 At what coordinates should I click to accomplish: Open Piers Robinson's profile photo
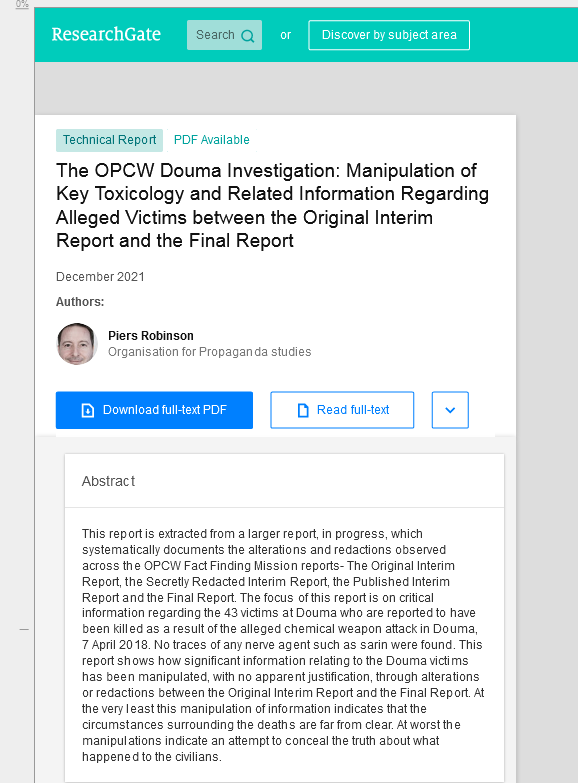coord(76,344)
